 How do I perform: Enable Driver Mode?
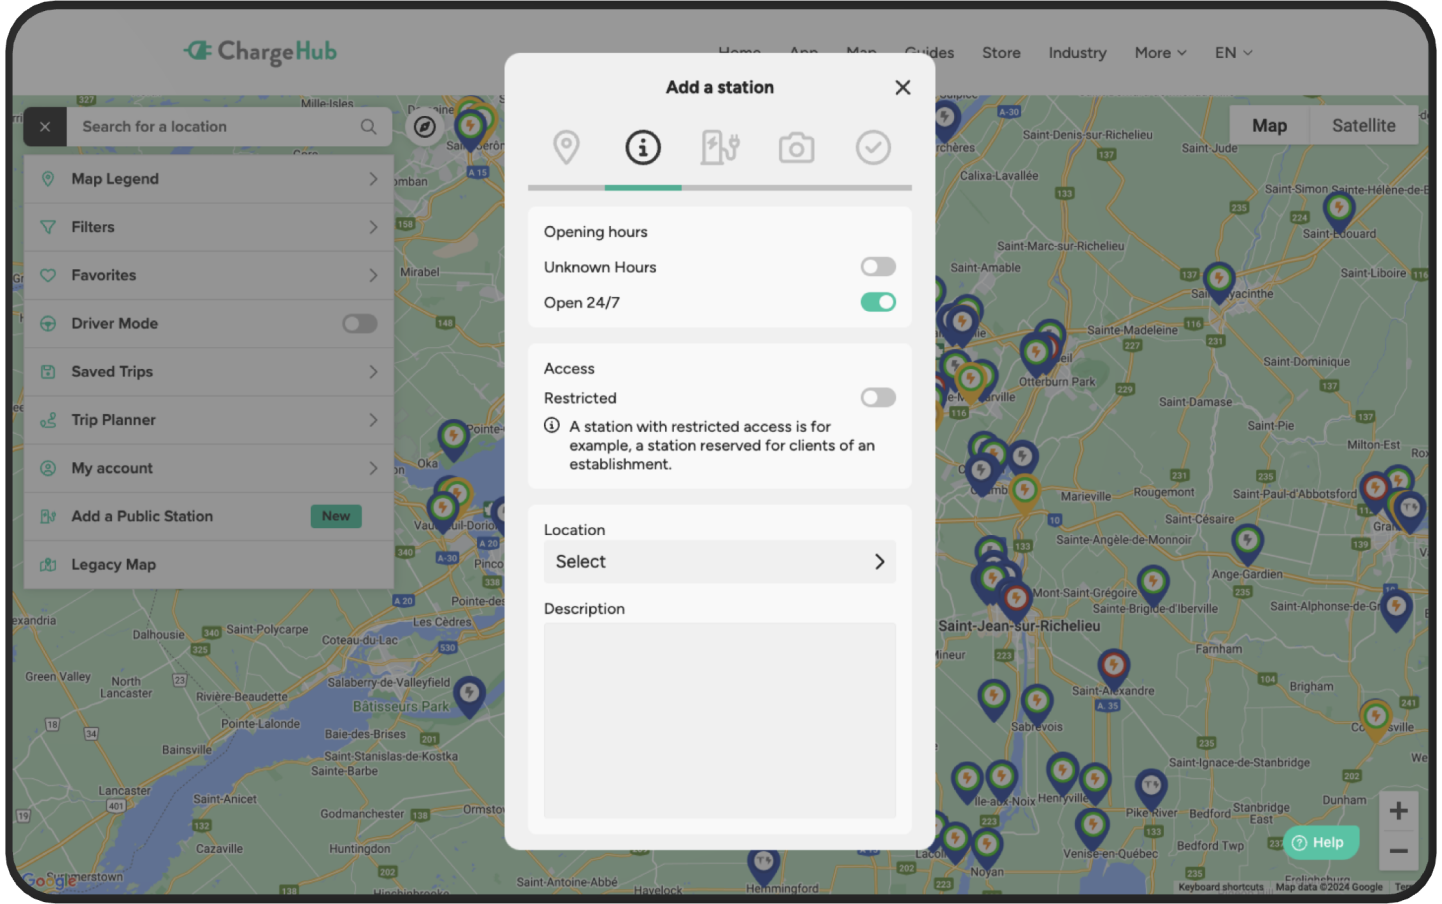click(x=359, y=323)
